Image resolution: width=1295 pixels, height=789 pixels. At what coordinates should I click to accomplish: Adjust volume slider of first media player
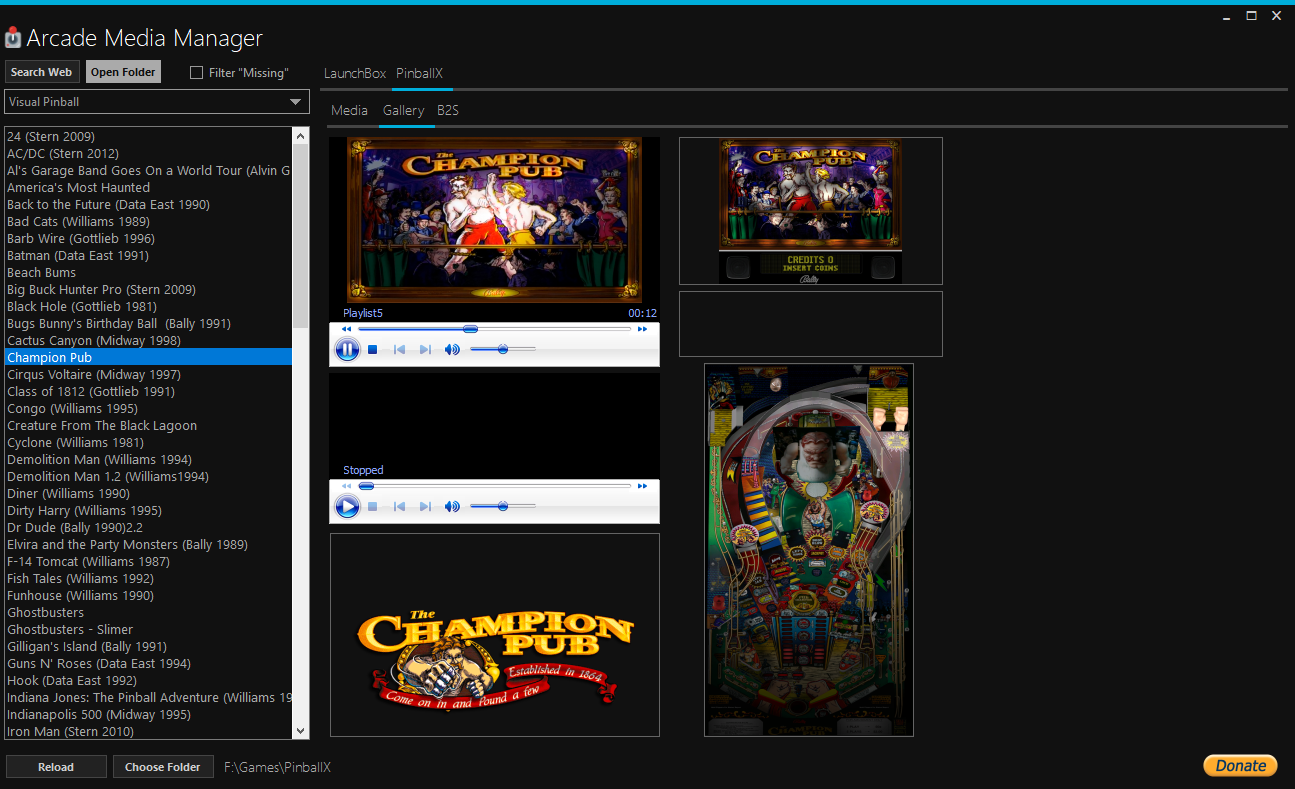coord(502,349)
